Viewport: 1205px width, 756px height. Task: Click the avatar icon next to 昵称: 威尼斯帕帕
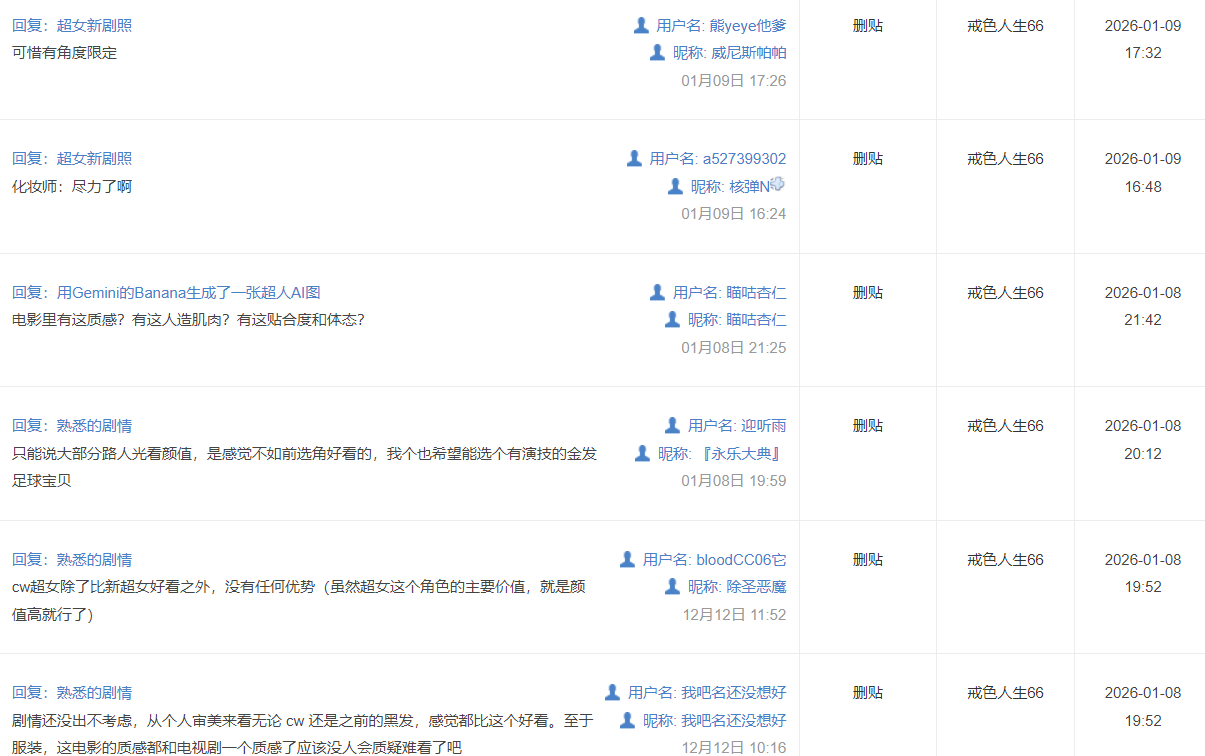[x=657, y=52]
